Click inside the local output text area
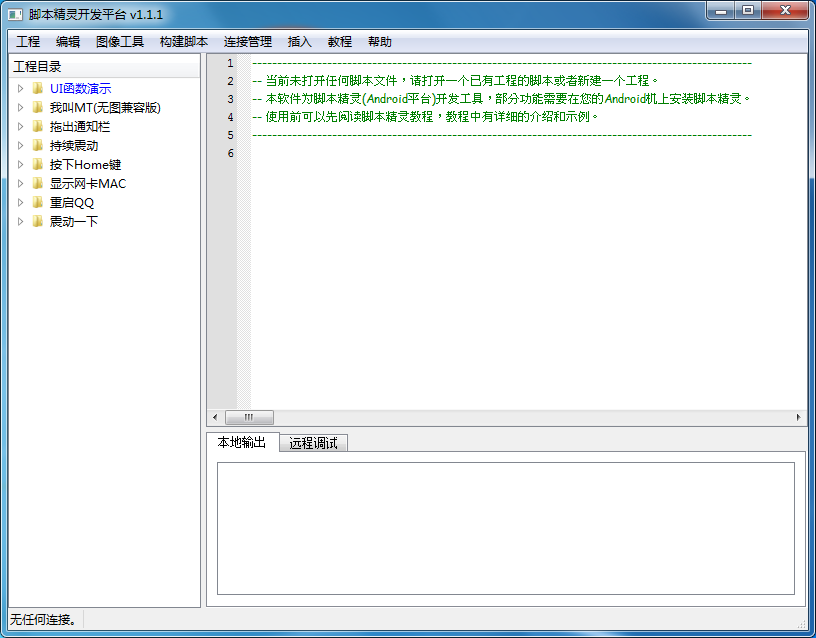The width and height of the screenshot is (816, 638). 506,528
